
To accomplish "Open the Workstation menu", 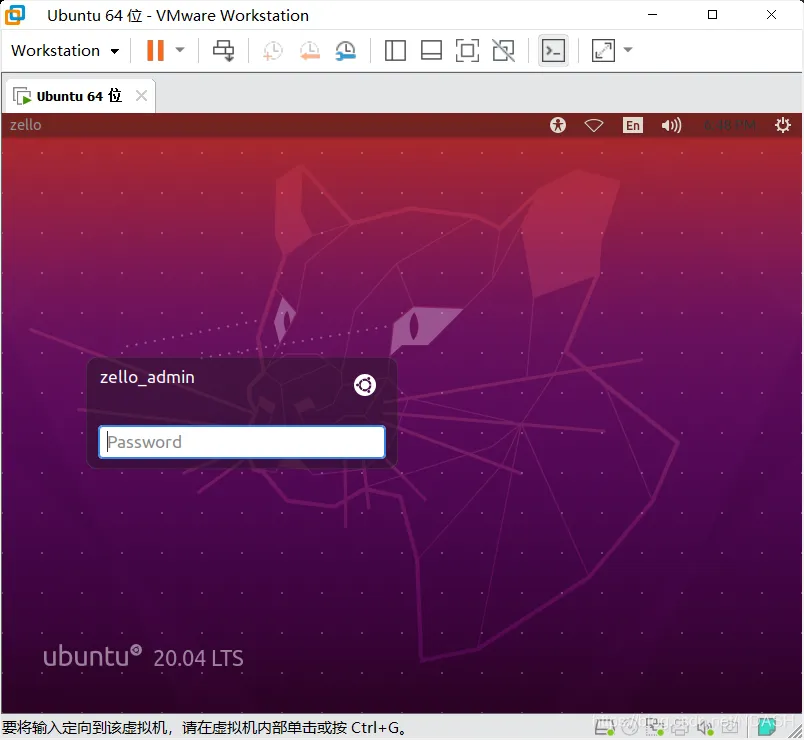I will click(65, 50).
